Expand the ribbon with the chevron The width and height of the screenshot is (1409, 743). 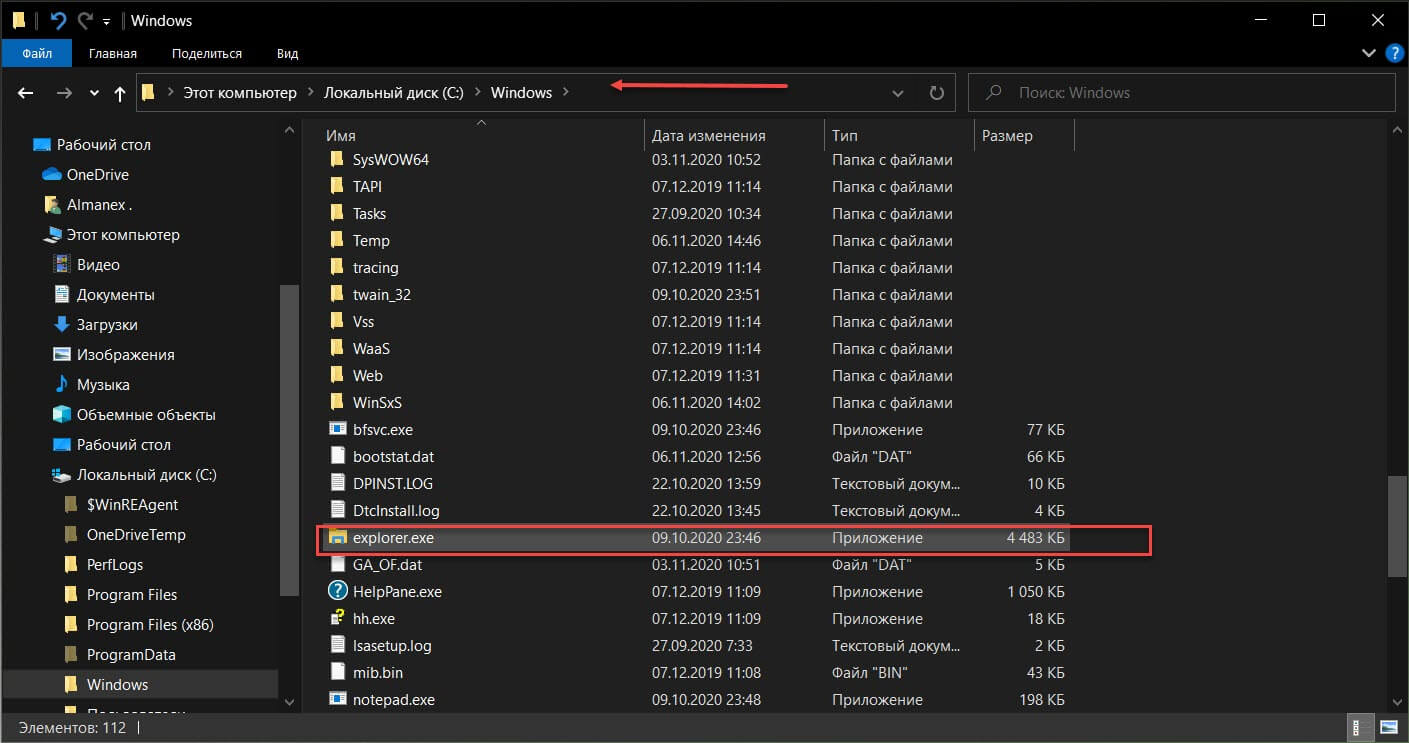point(1369,53)
